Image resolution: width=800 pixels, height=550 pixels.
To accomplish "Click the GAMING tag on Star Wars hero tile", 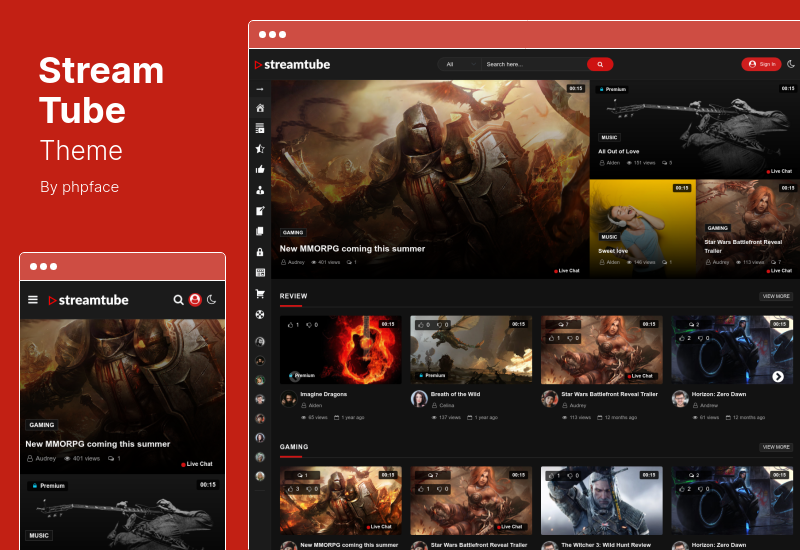I will point(718,228).
